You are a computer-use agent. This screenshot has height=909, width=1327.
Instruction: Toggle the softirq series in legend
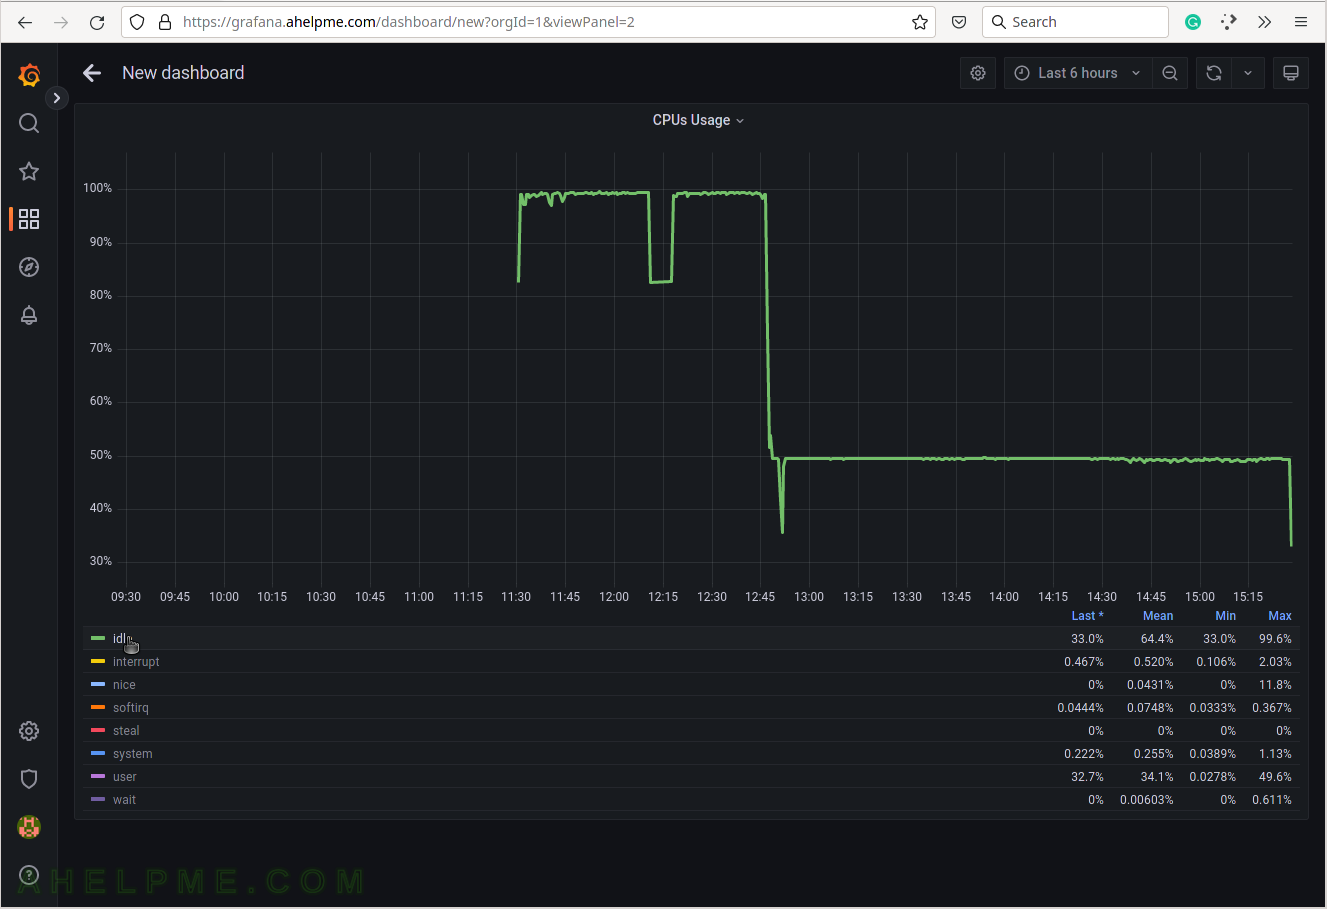point(130,708)
